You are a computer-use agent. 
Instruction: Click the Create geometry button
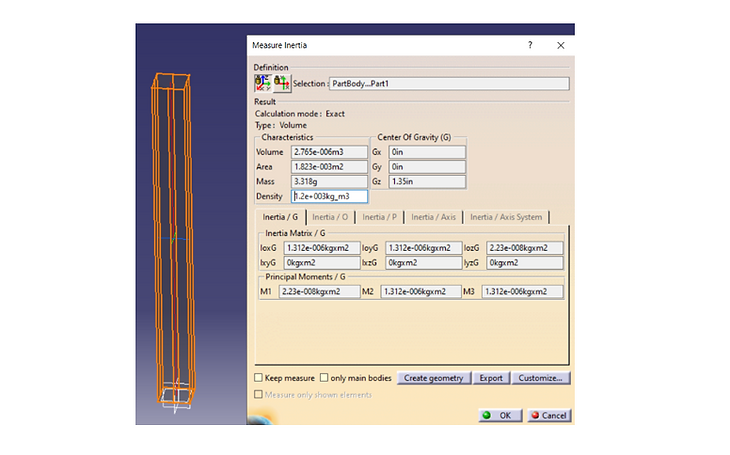point(434,378)
